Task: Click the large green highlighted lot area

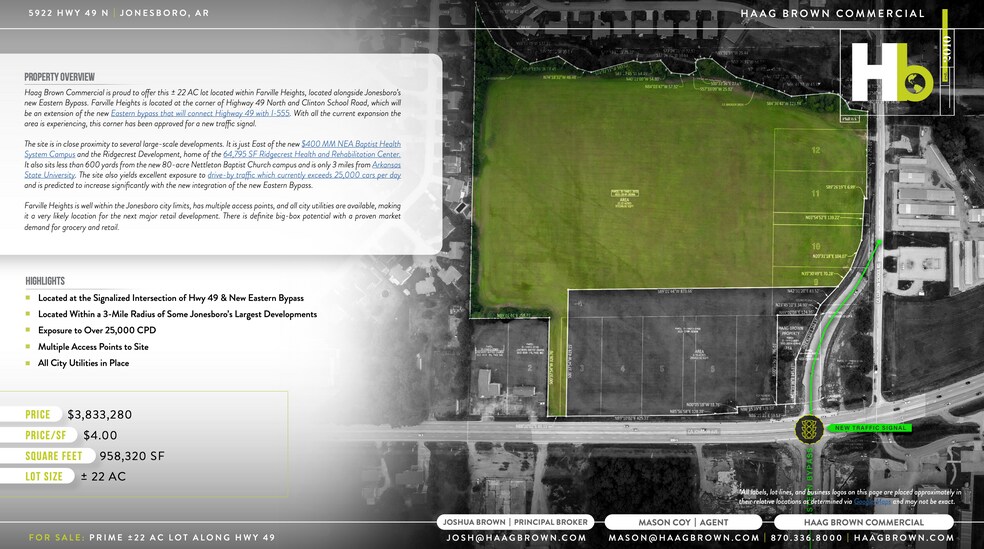Action: point(640,190)
